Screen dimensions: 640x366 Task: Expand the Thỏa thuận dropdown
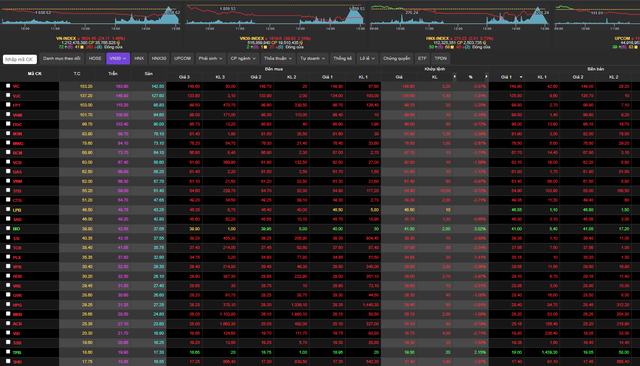point(278,58)
